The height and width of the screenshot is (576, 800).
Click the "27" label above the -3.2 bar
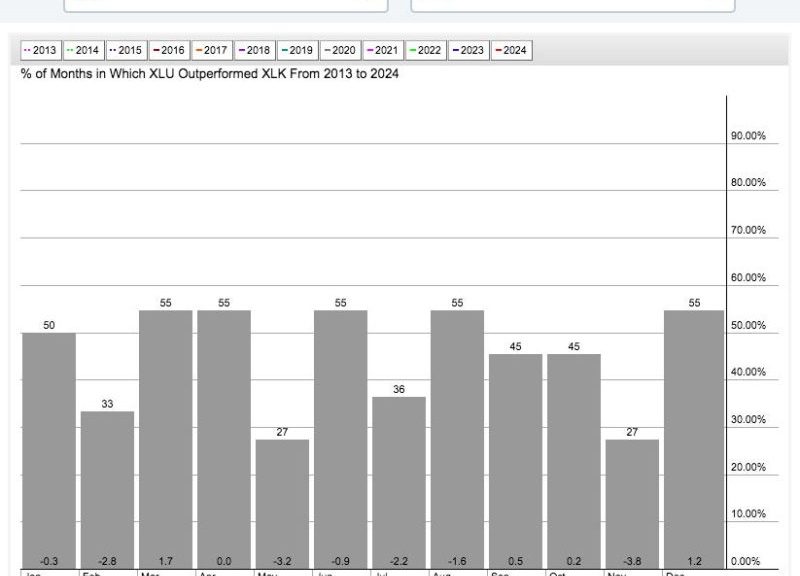[282, 432]
